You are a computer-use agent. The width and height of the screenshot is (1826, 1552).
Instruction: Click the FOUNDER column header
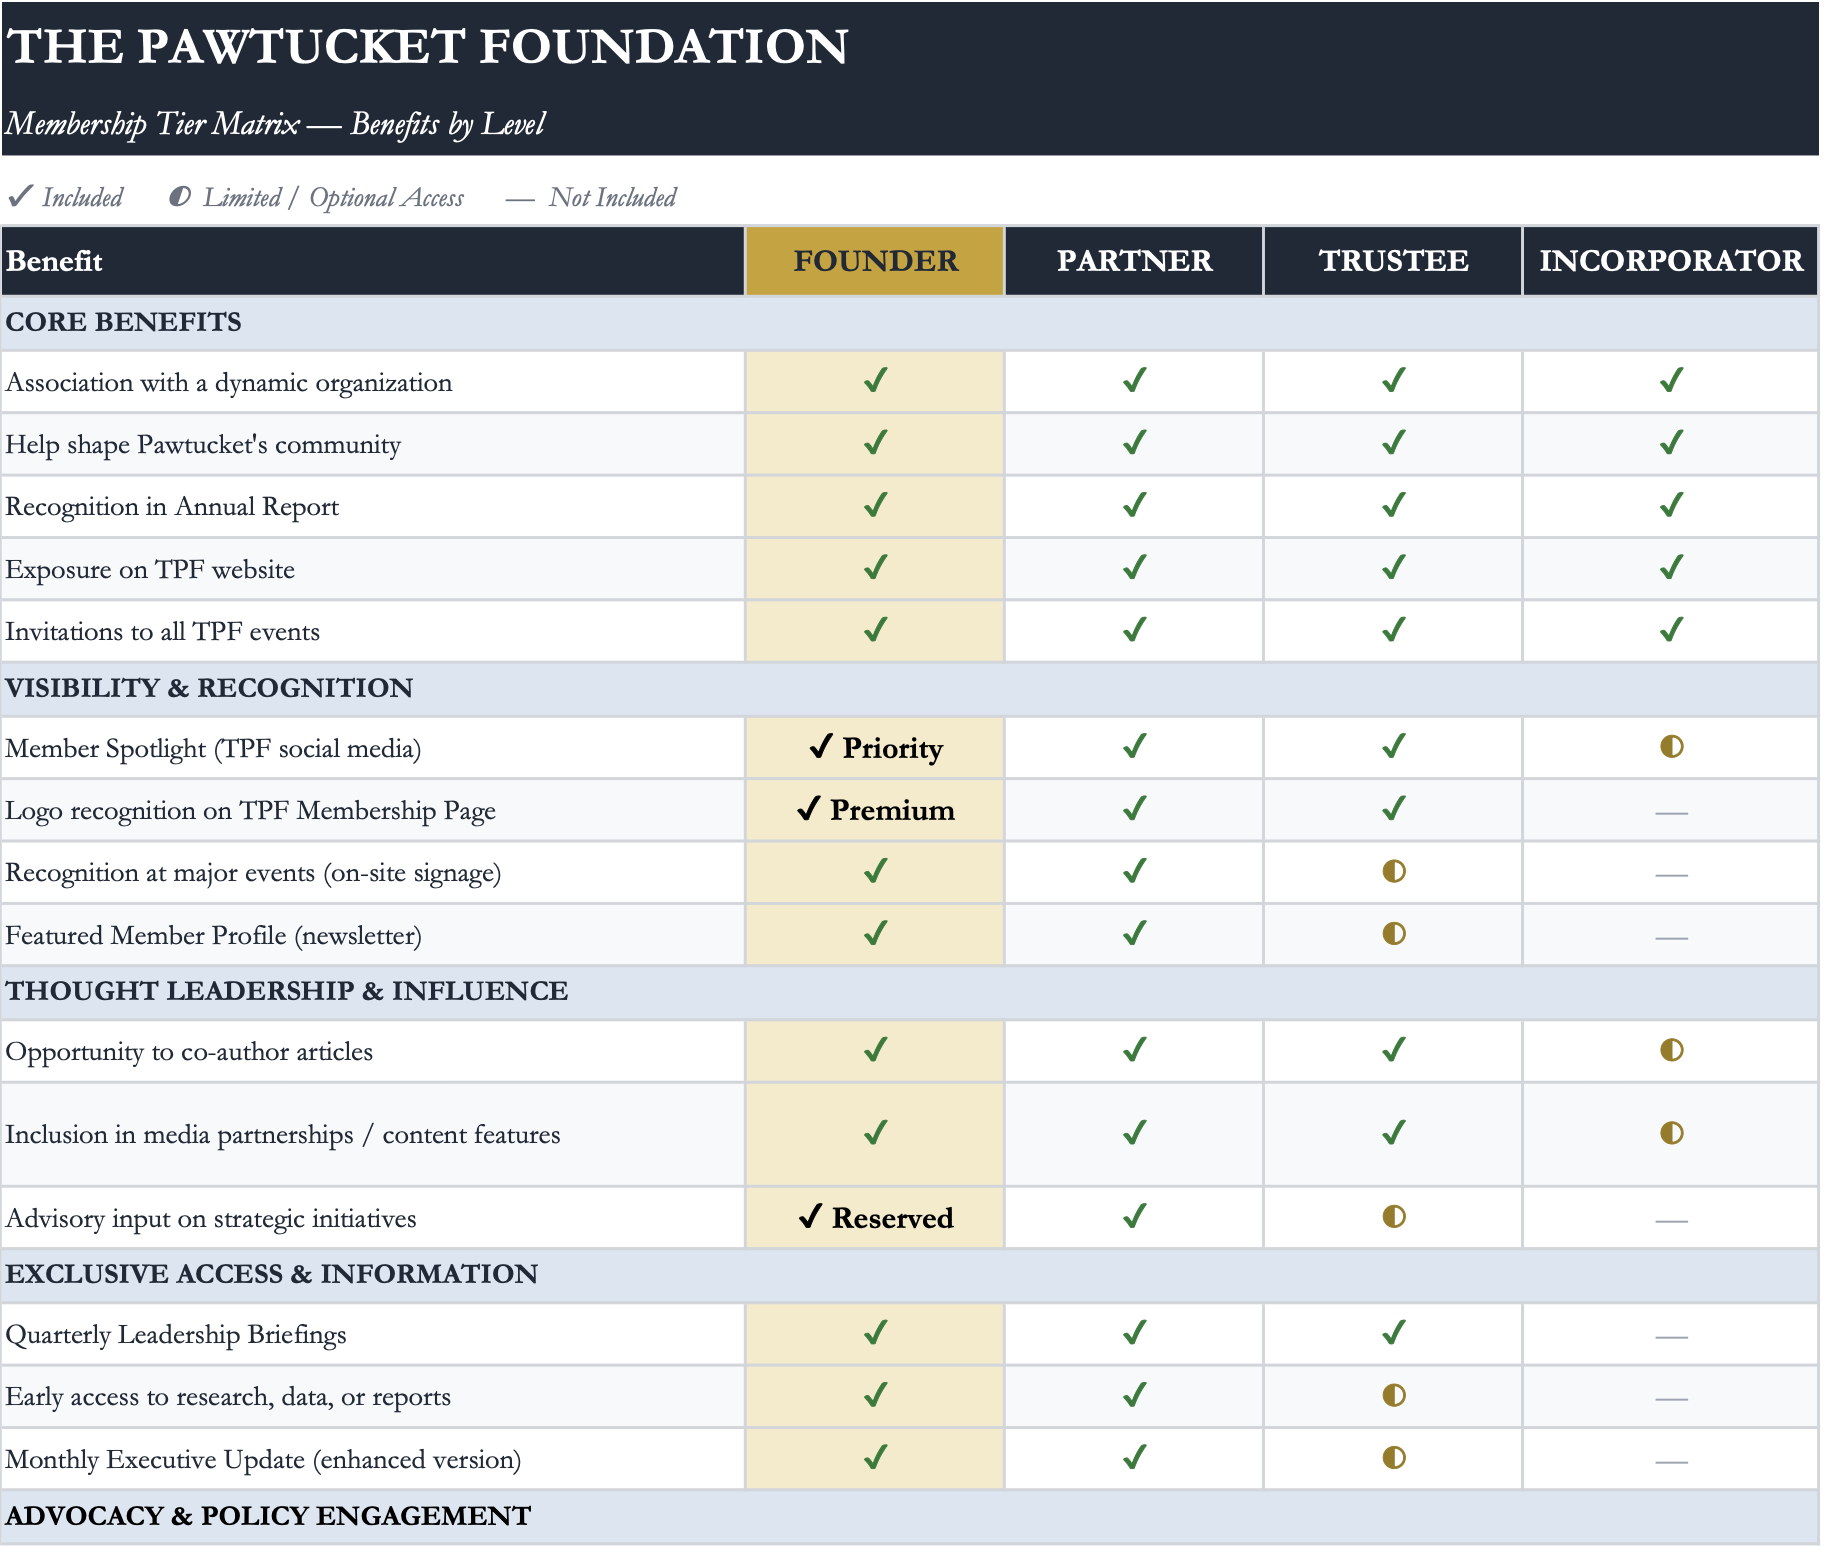[x=875, y=261]
